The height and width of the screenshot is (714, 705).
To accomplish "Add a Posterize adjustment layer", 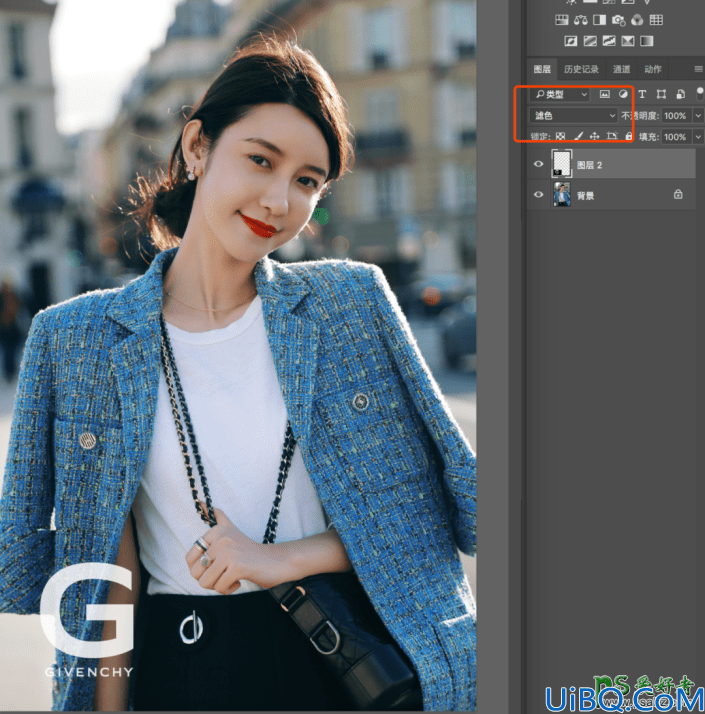I will (590, 41).
